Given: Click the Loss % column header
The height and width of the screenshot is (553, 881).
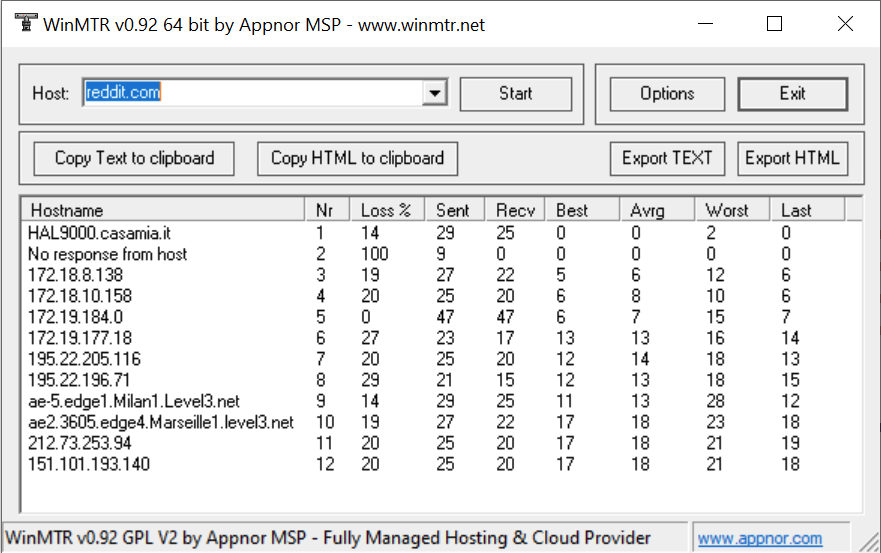Looking at the screenshot, I should pos(388,210).
